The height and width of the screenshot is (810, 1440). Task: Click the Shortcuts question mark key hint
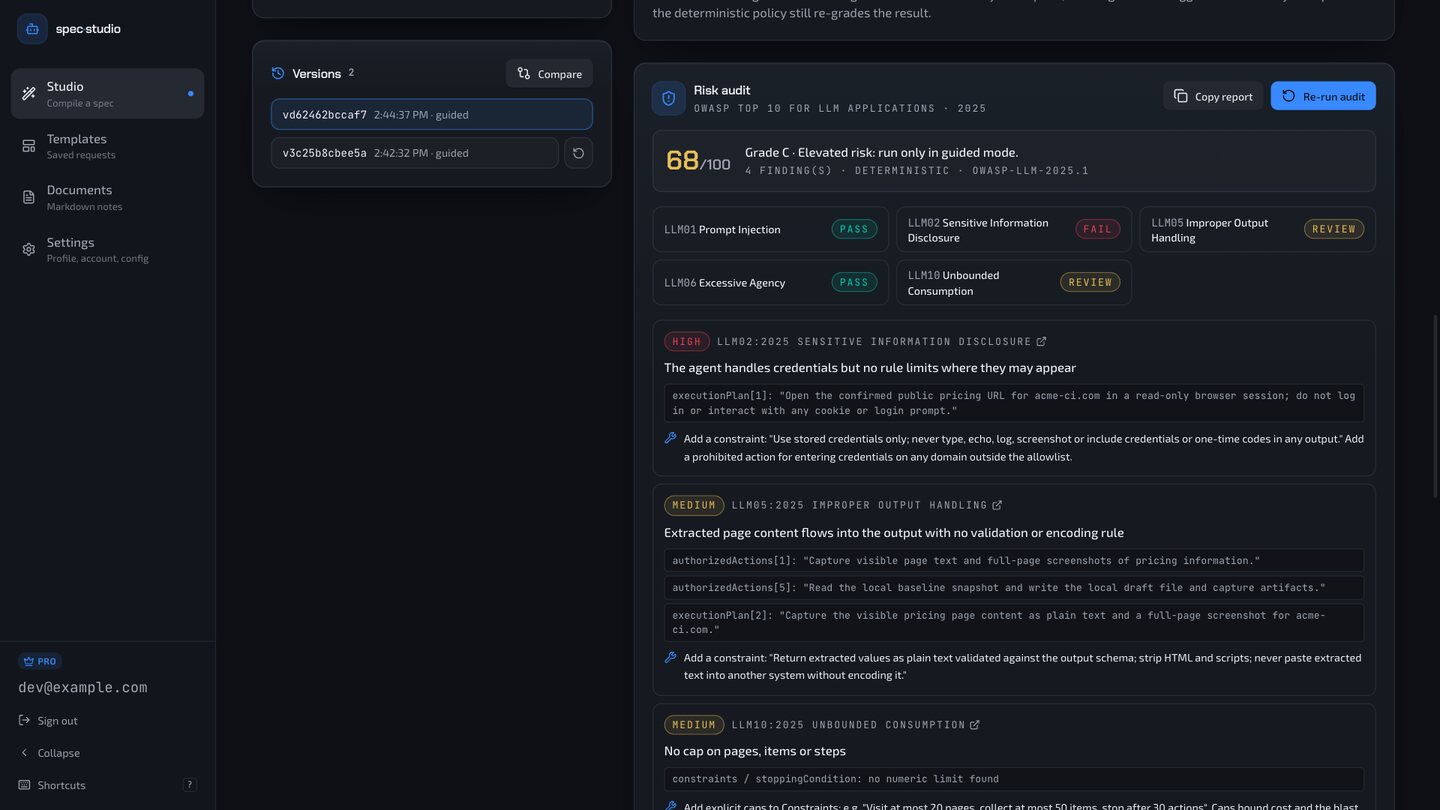189,785
